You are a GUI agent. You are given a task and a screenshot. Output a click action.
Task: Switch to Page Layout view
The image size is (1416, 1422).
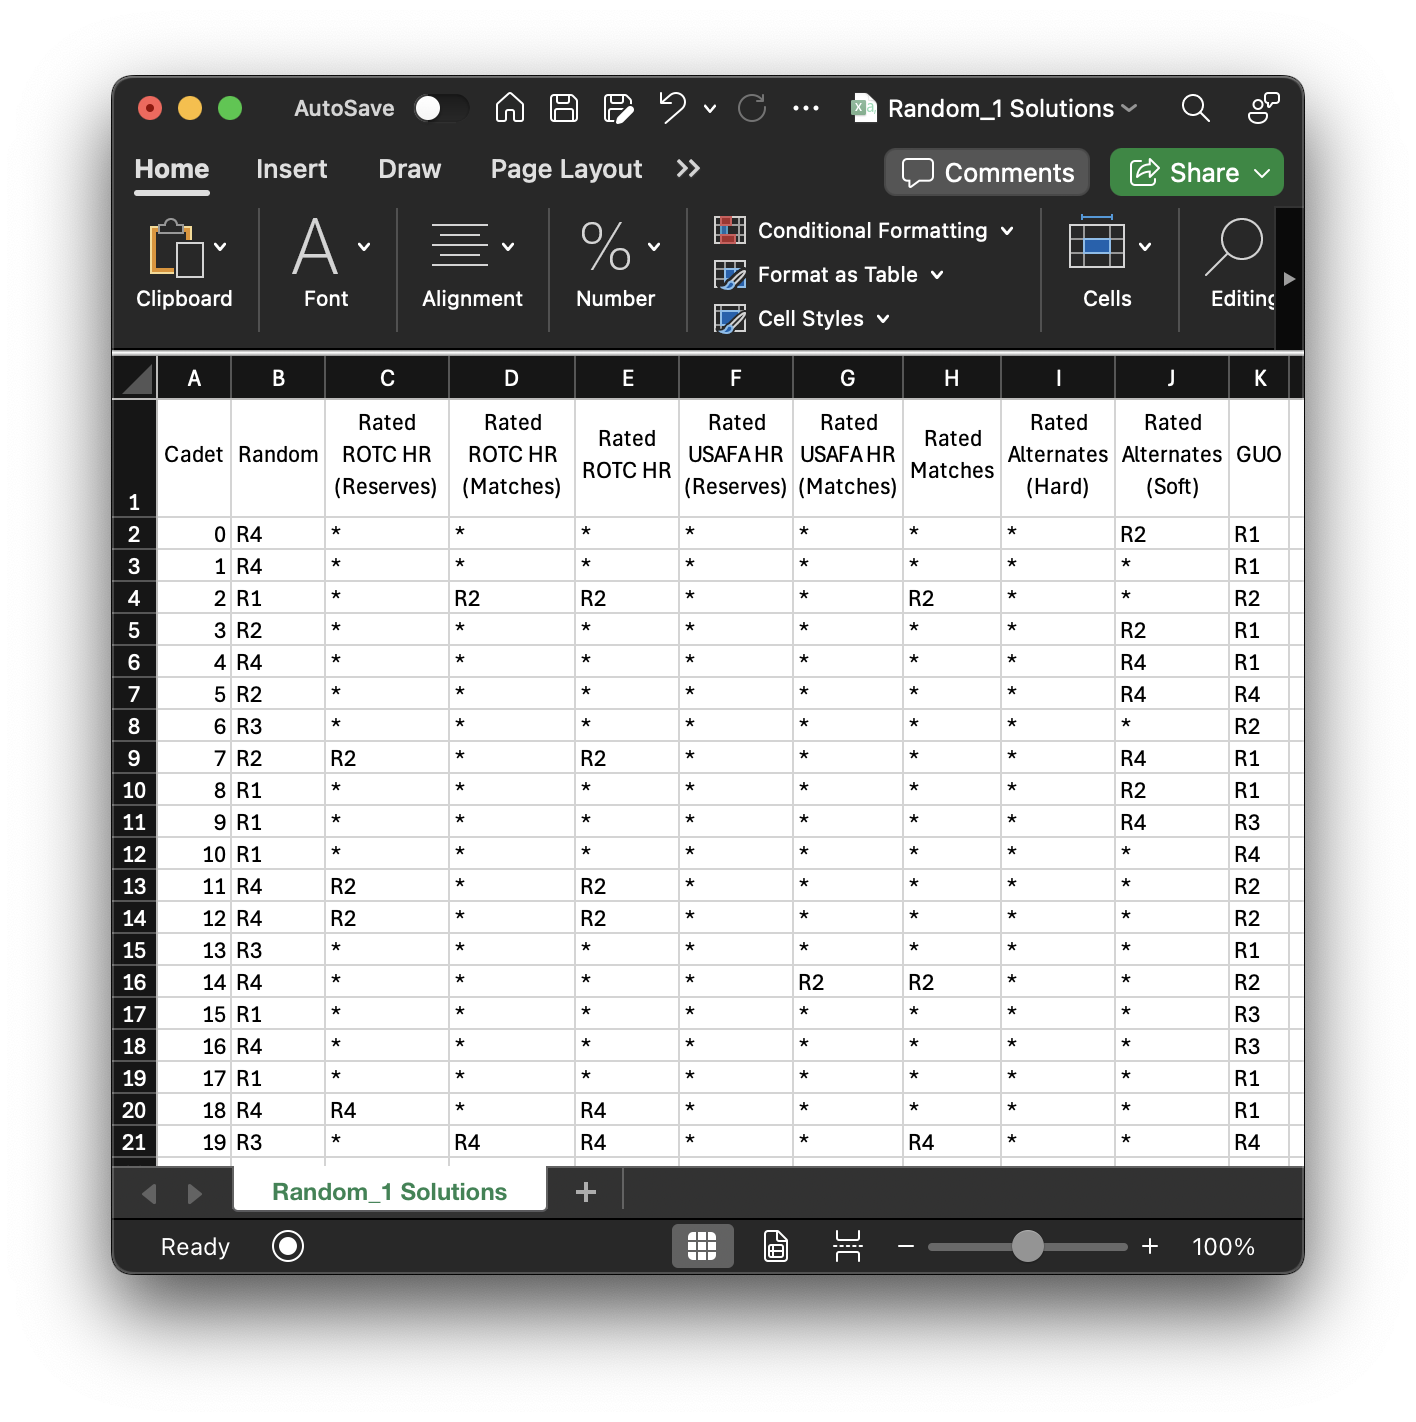pyautogui.click(x=776, y=1246)
